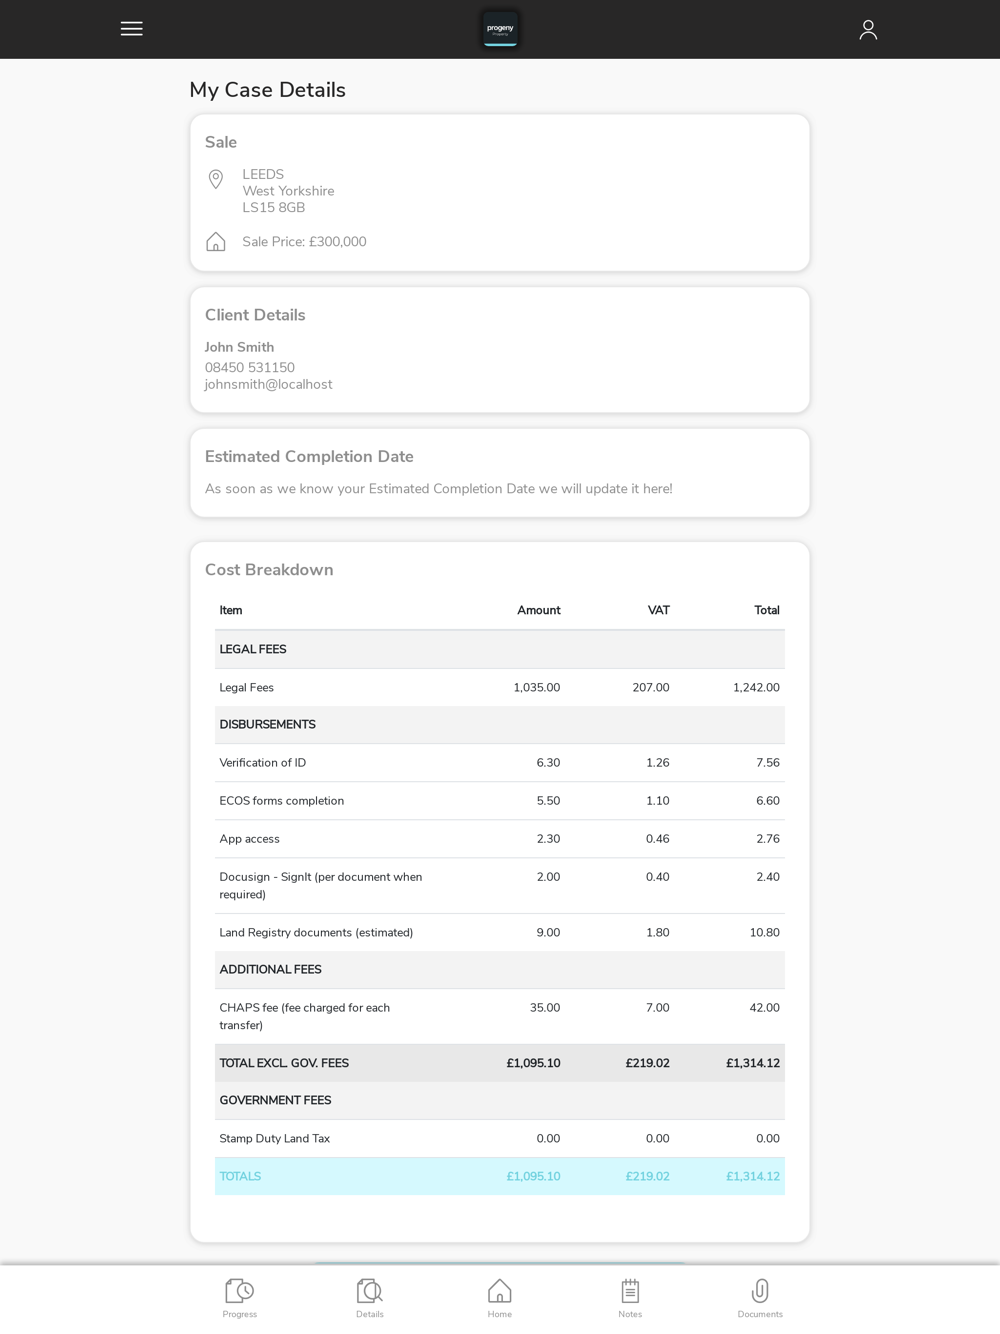This screenshot has height=1334, width=1000.
Task: Open the Notes tab
Action: 630,1298
